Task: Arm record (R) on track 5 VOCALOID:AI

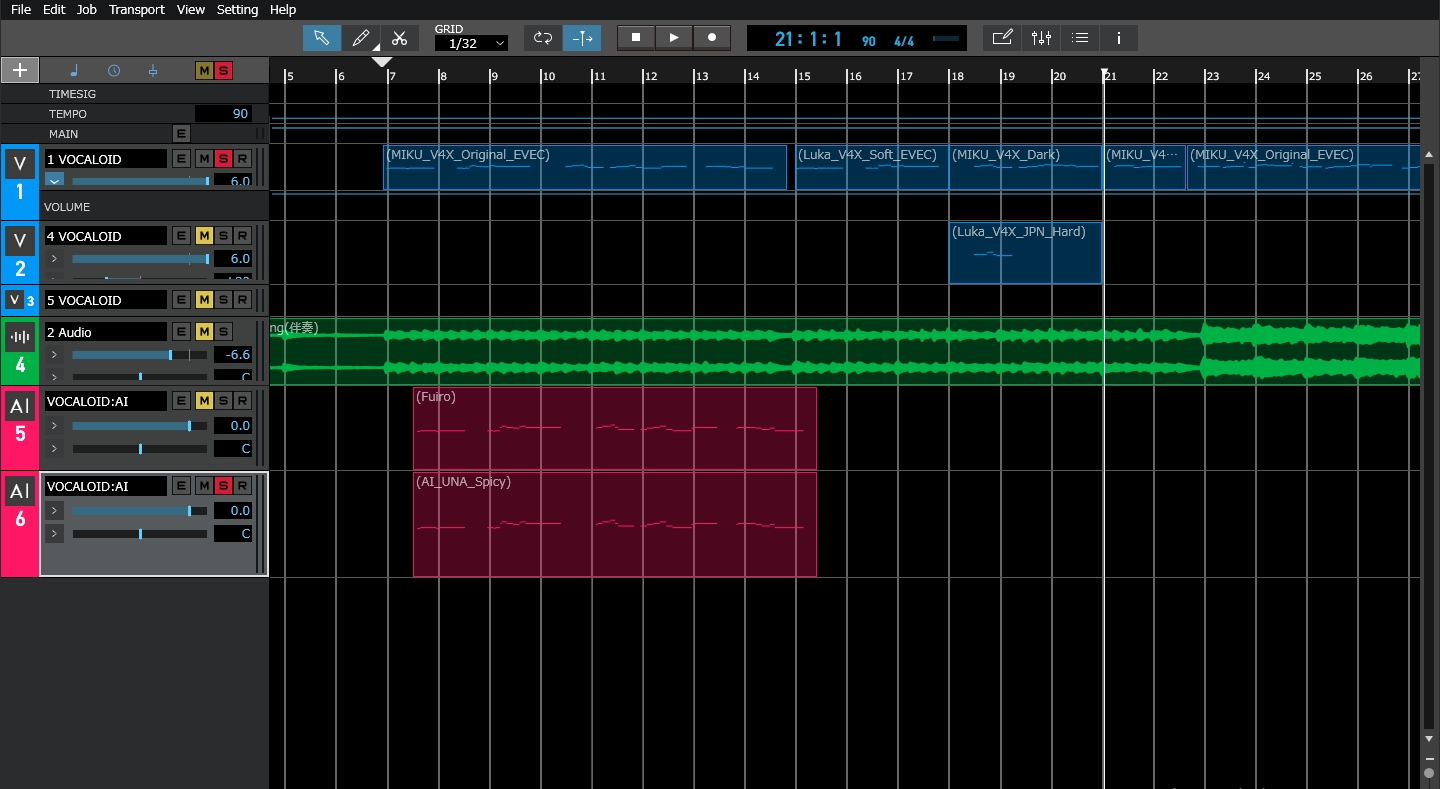Action: point(241,401)
